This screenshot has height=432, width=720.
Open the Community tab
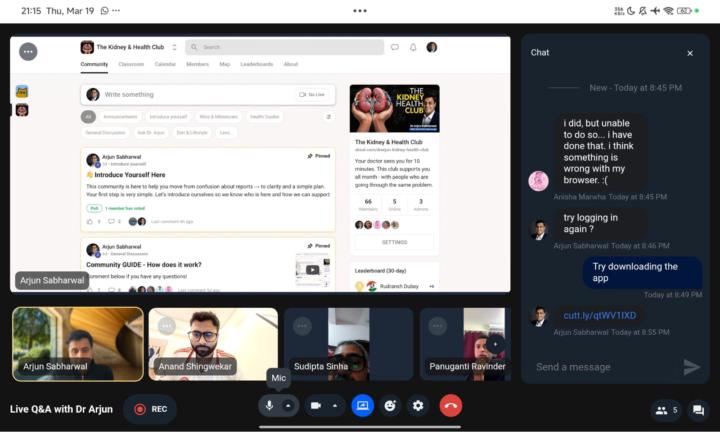(94, 64)
